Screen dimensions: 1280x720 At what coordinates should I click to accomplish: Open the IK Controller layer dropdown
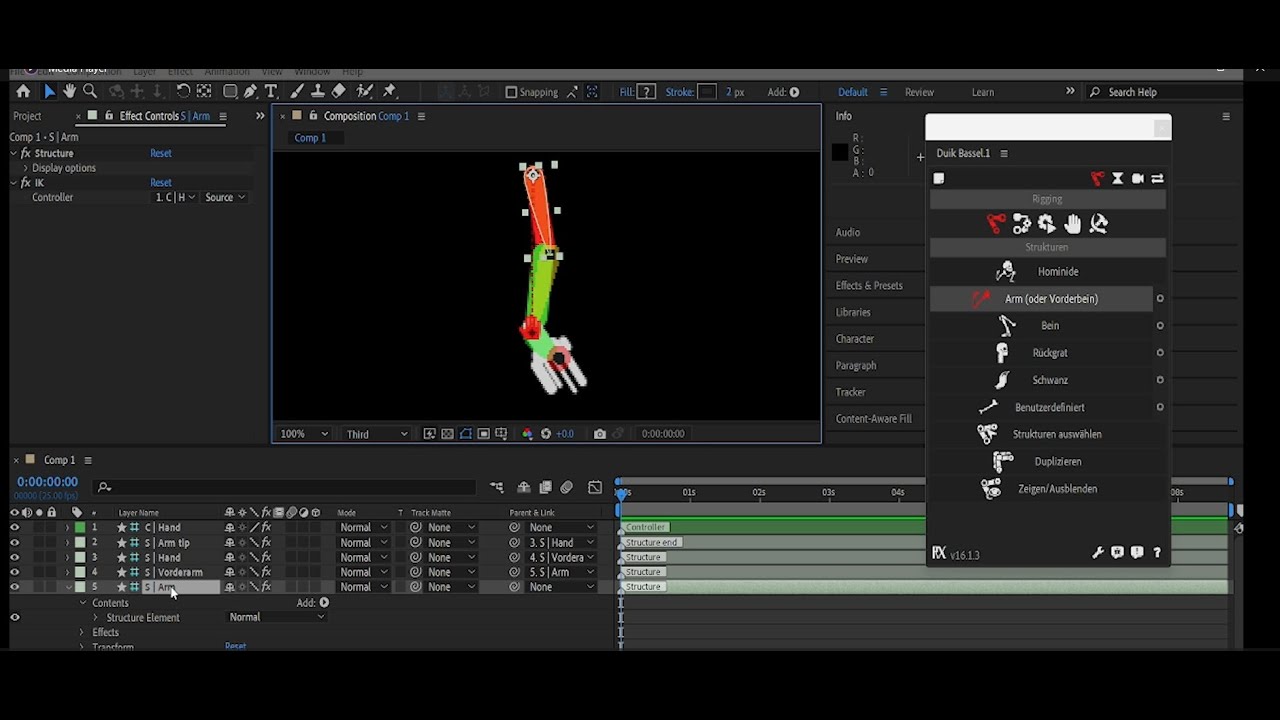(x=175, y=197)
